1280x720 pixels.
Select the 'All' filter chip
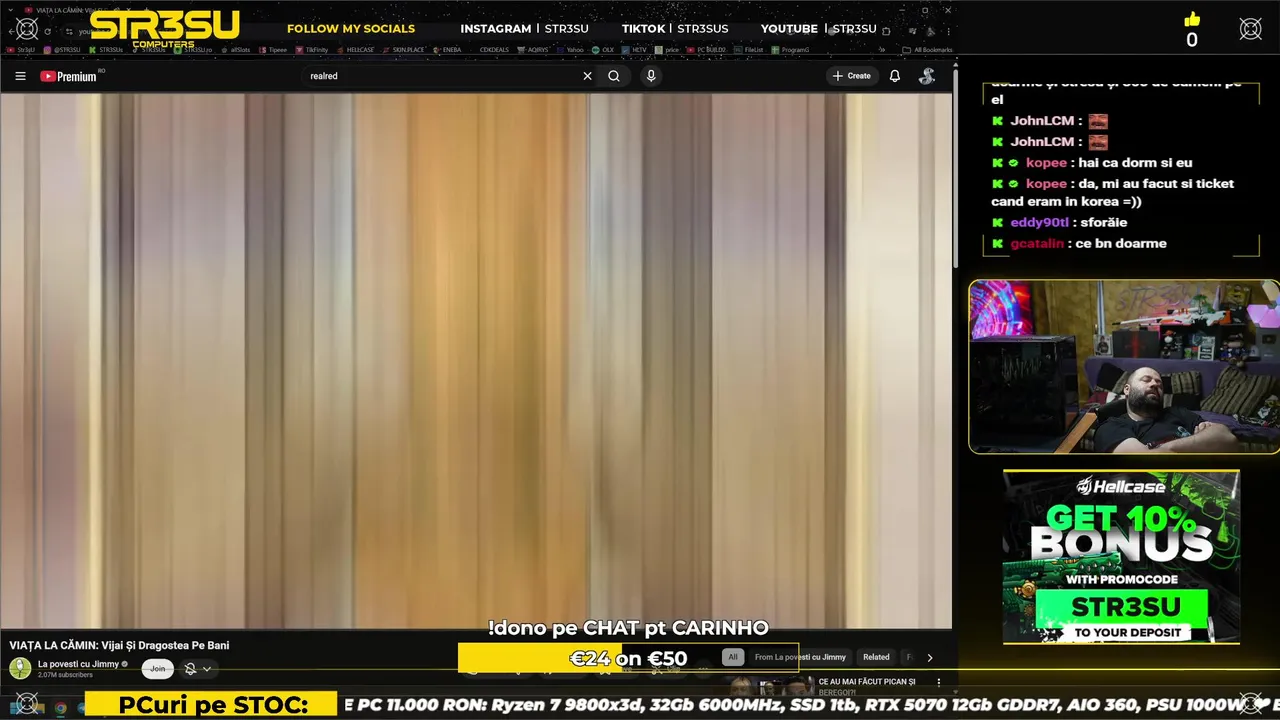(733, 657)
